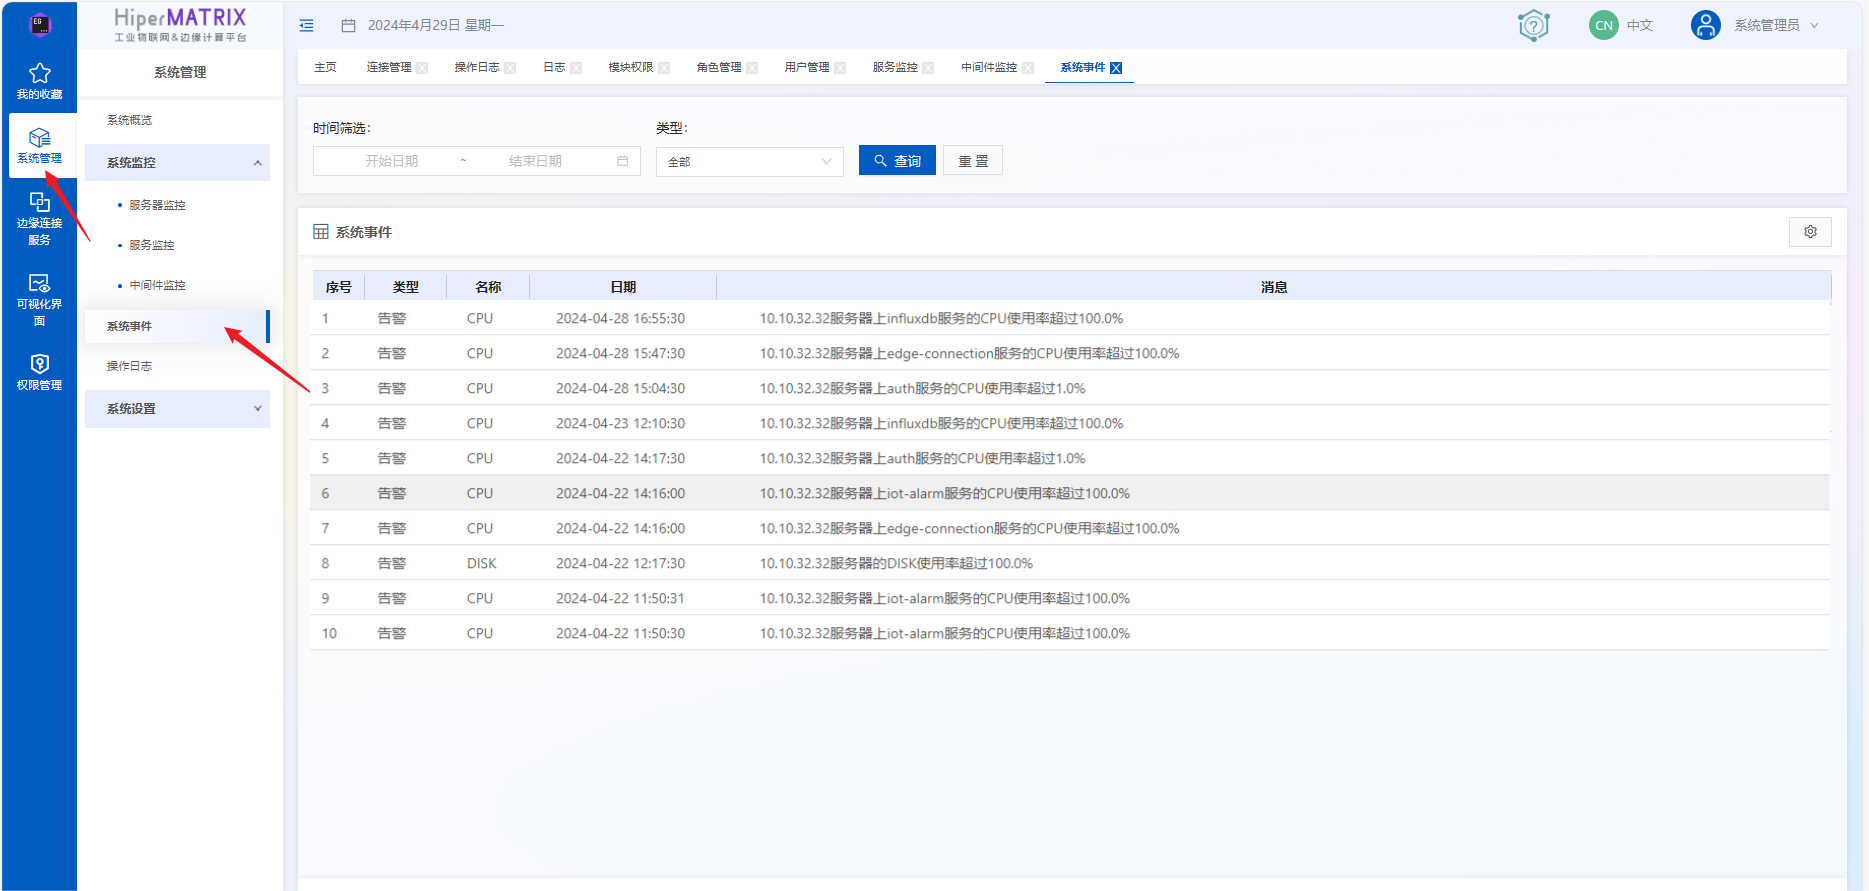Open 我的收藏 favorites star icon
Image resolution: width=1869 pixels, height=891 pixels.
pos(40,73)
